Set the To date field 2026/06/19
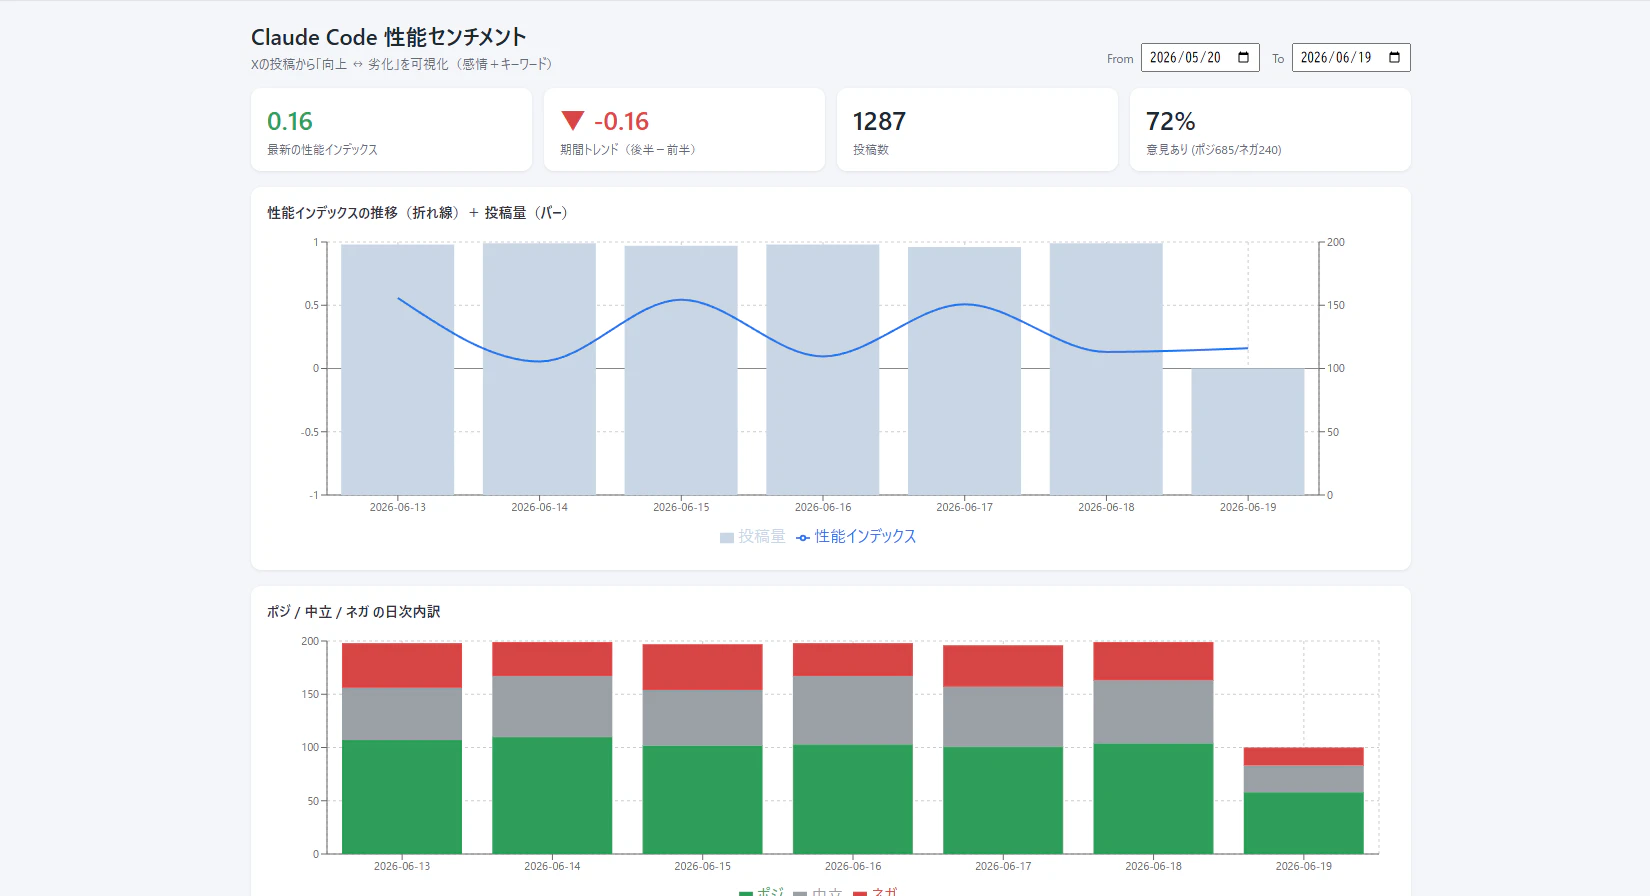 pyautogui.click(x=1351, y=57)
